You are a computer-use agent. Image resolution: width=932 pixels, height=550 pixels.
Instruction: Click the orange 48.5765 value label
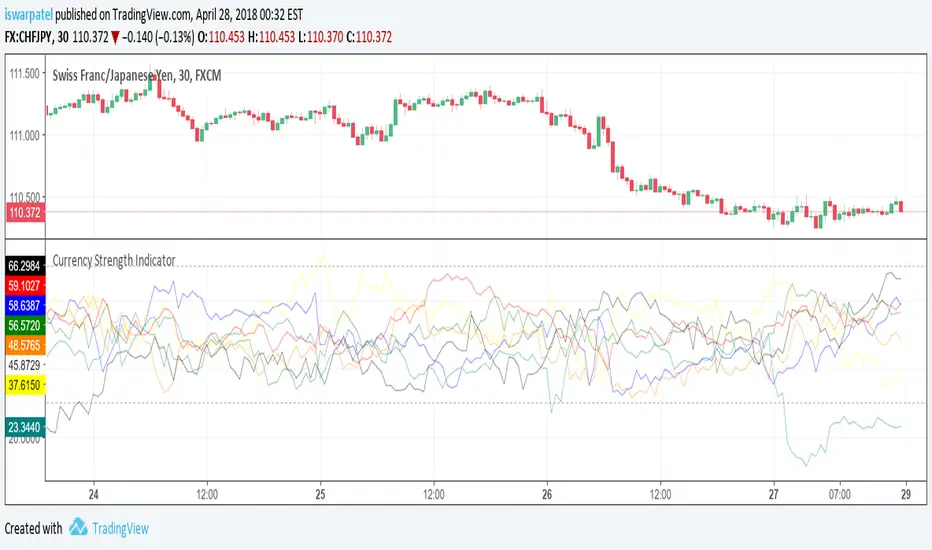(x=23, y=344)
